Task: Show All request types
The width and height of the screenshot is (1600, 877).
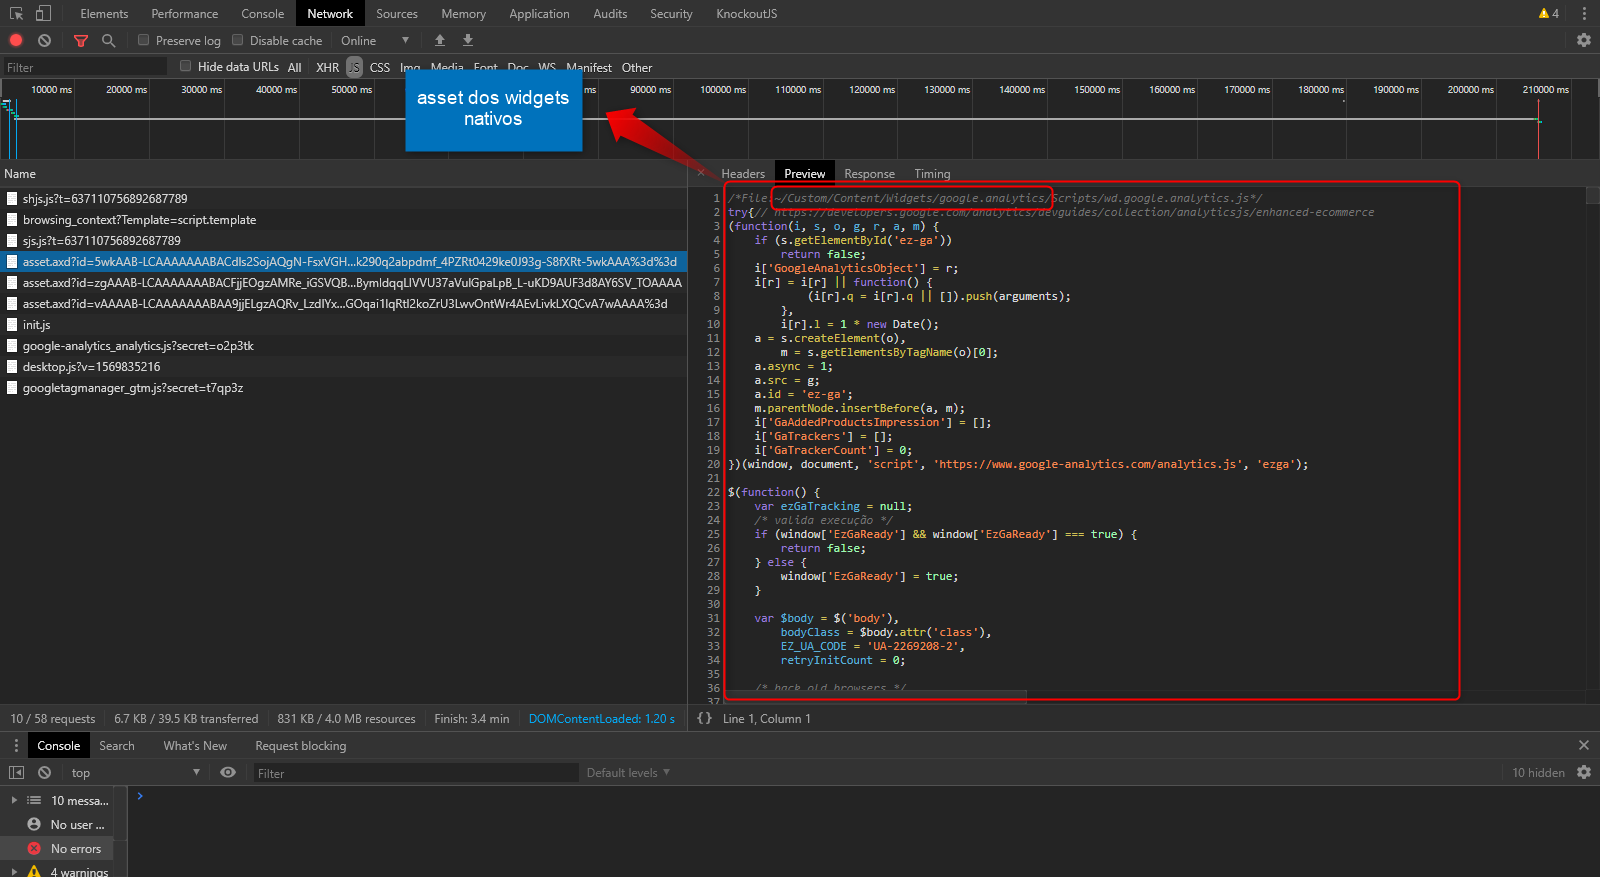Action: (x=295, y=68)
